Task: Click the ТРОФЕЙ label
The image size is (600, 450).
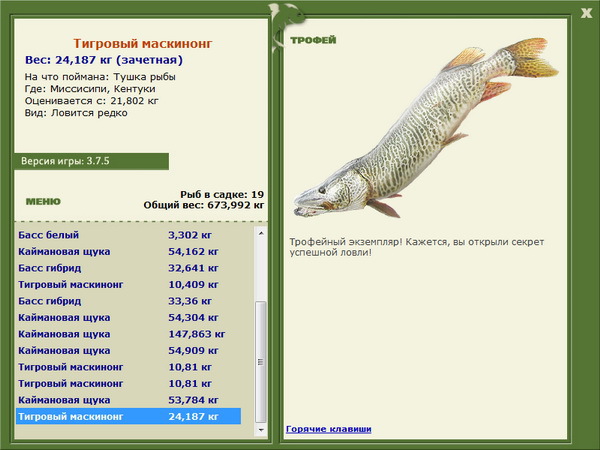Action: (x=313, y=40)
